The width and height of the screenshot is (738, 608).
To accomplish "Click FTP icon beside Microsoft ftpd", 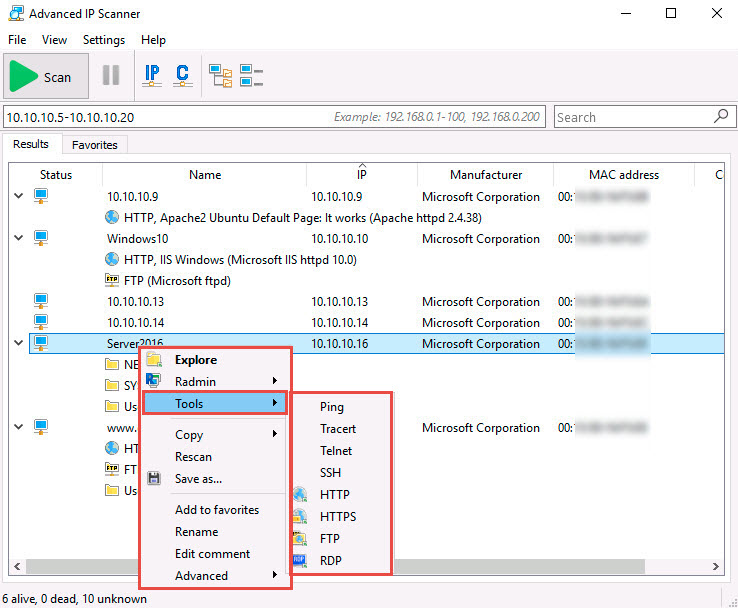I will (x=112, y=280).
